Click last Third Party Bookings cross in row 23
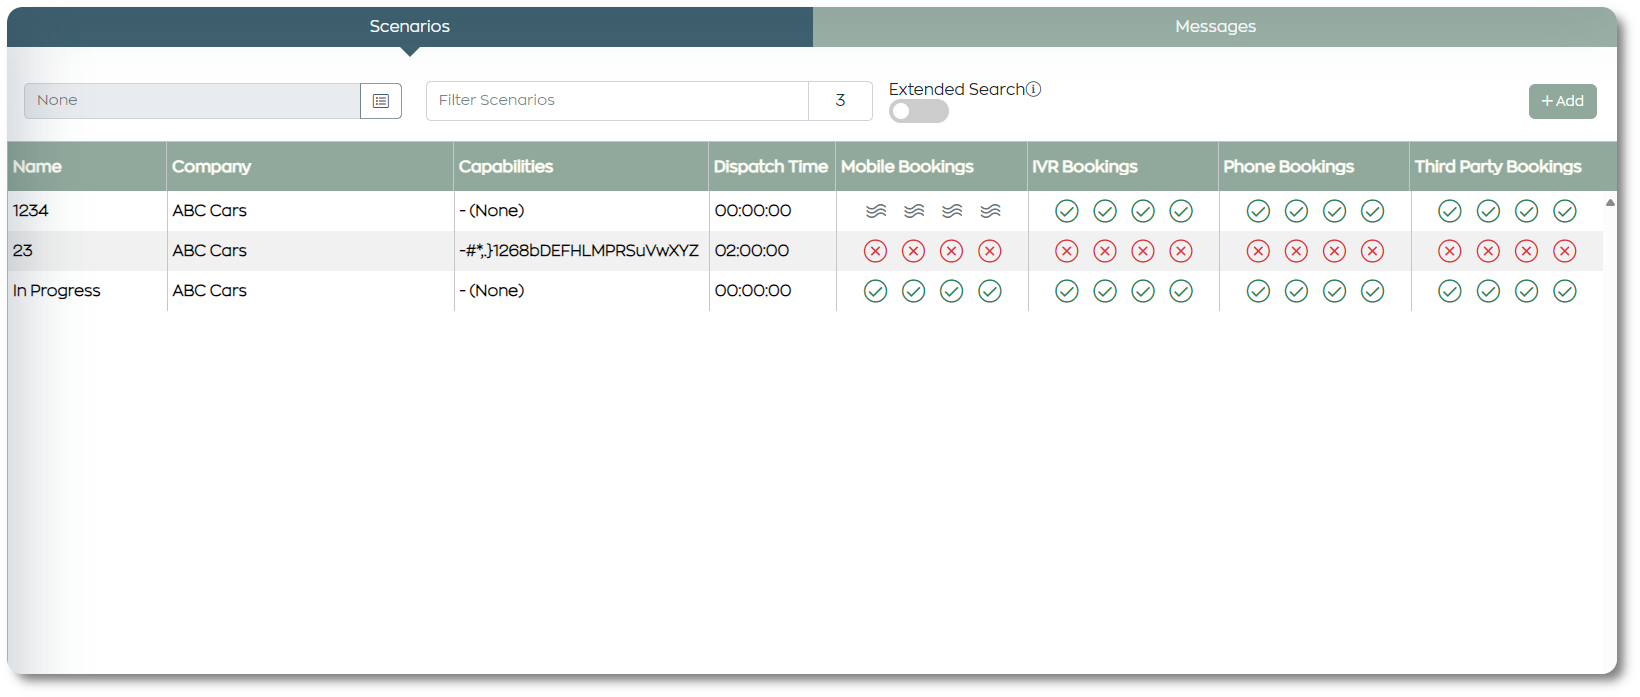 tap(1565, 251)
